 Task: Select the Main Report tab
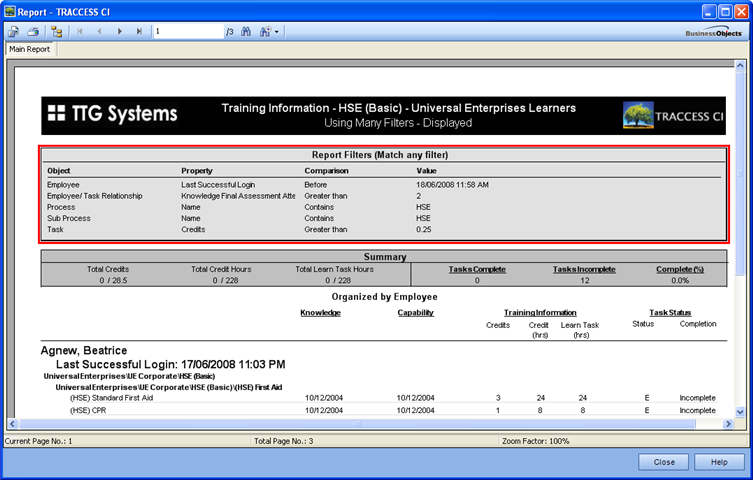tap(30, 49)
